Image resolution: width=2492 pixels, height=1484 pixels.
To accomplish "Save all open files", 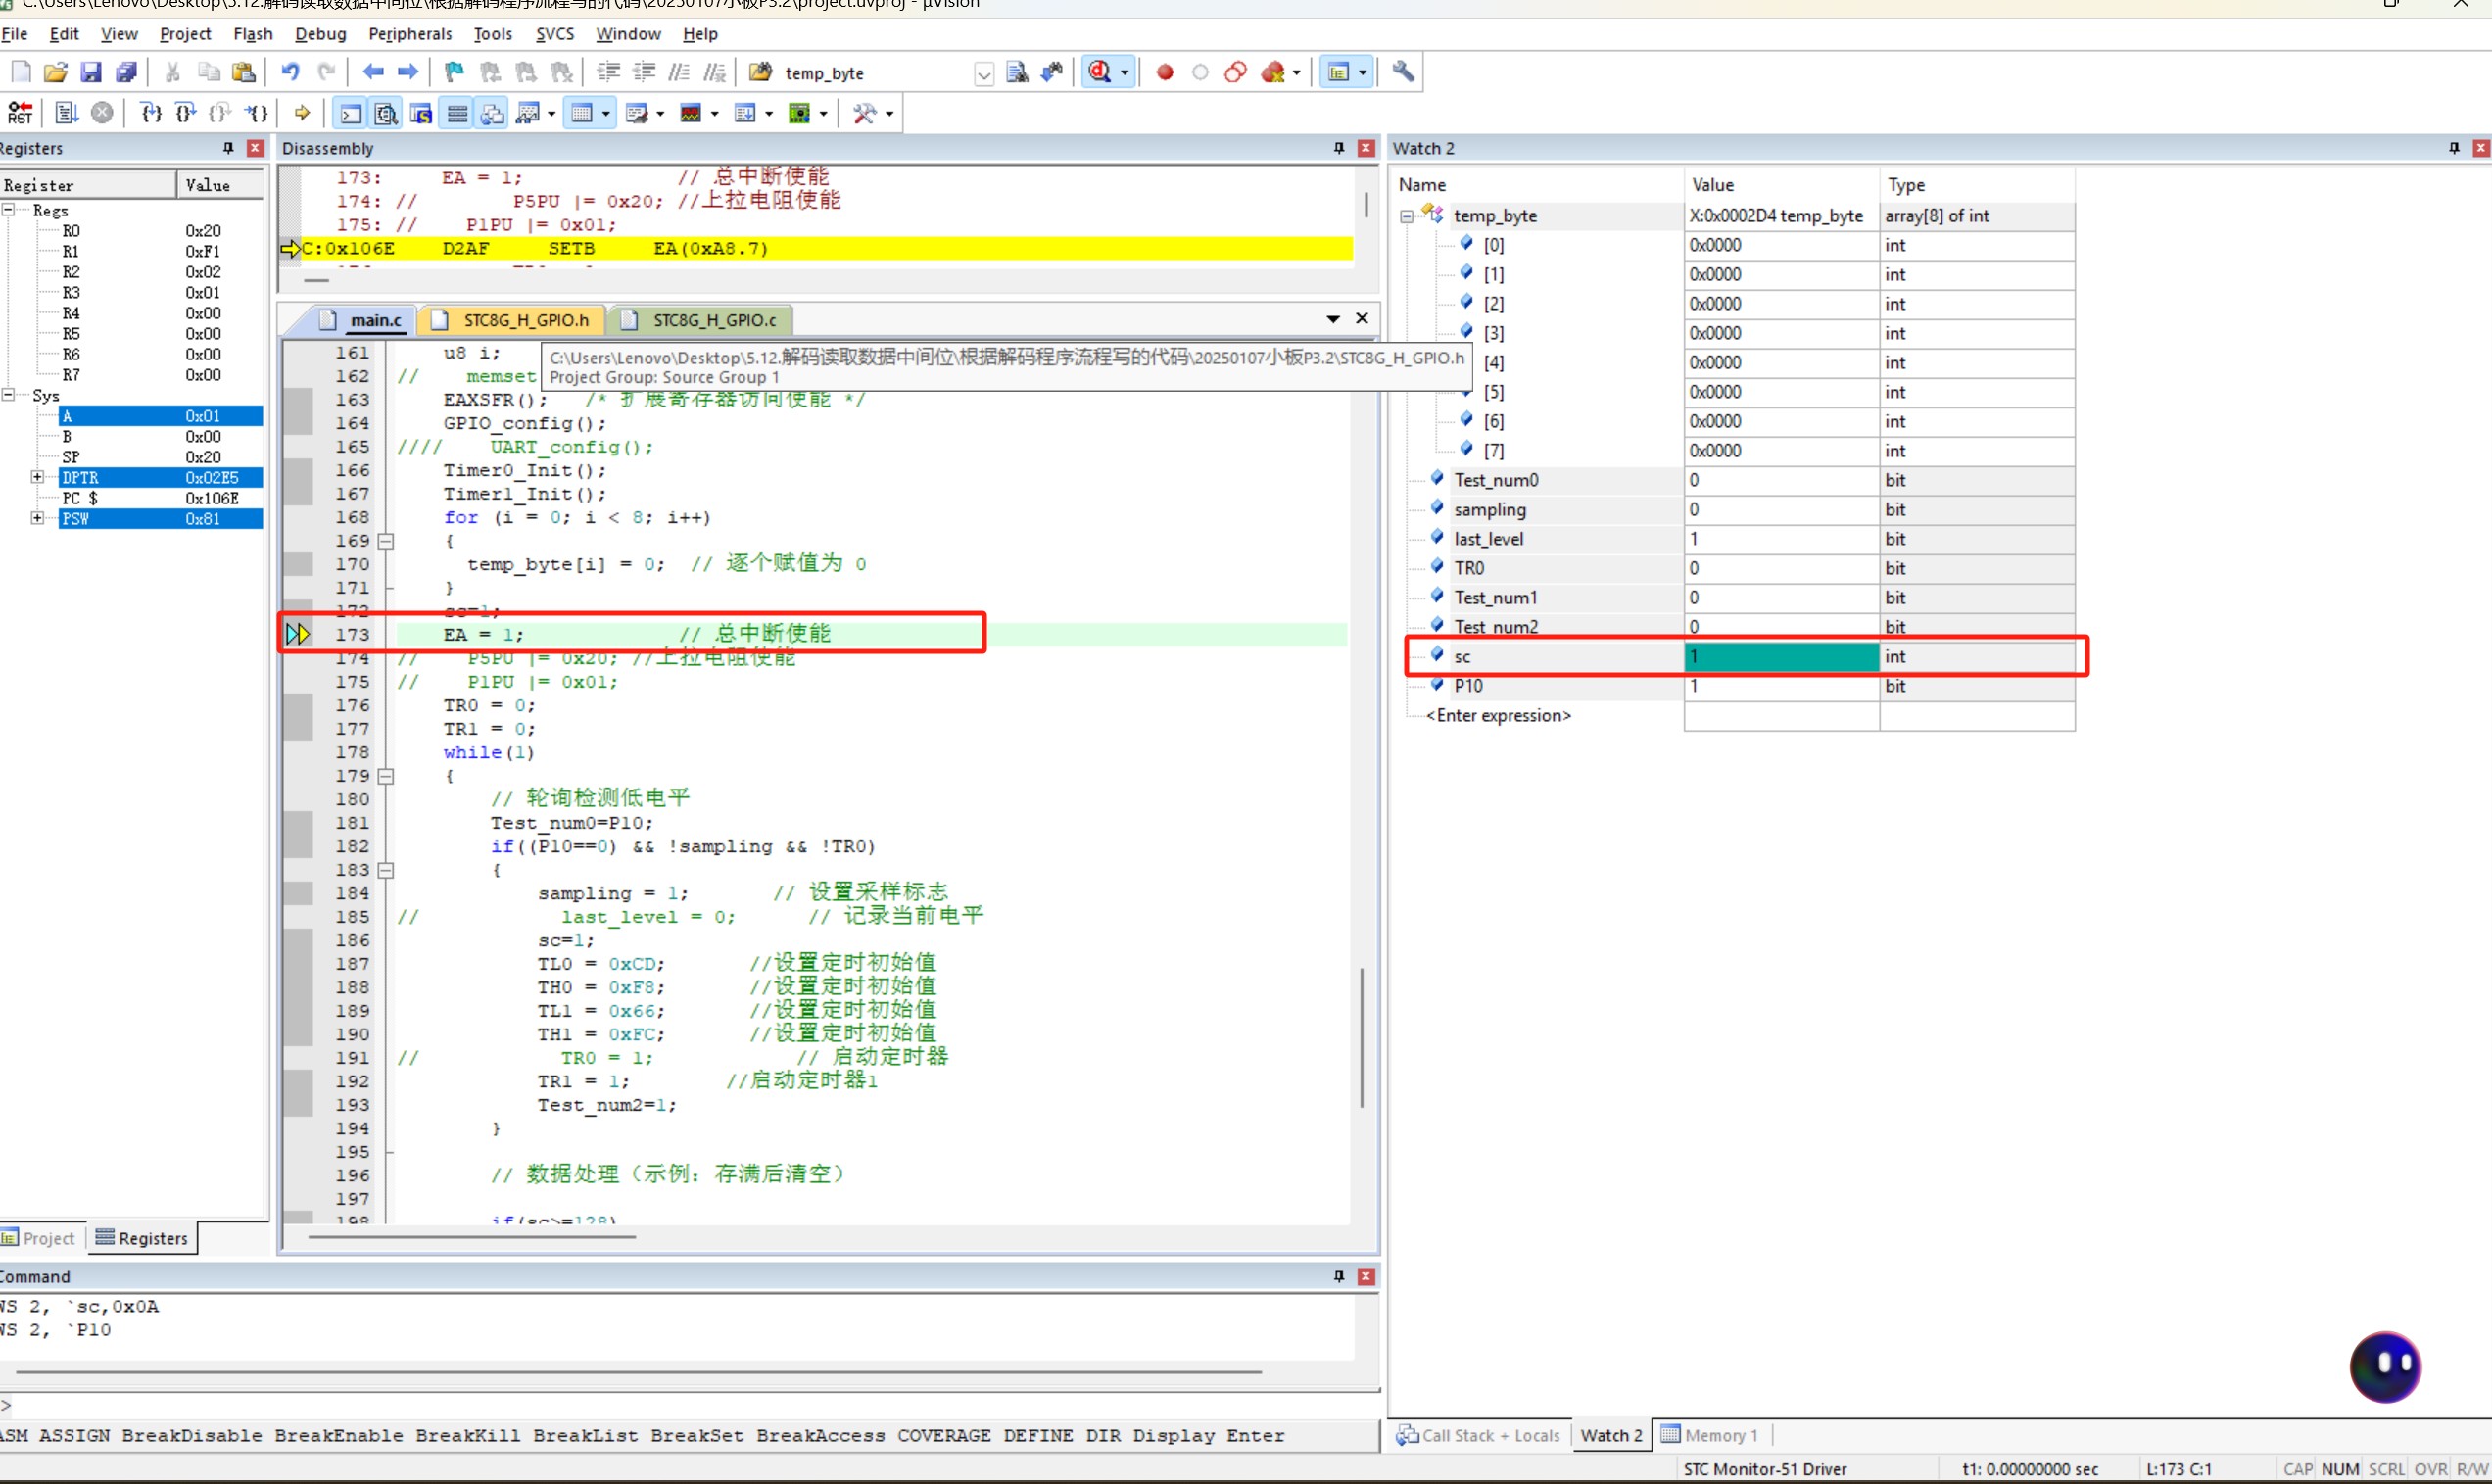I will (x=126, y=72).
